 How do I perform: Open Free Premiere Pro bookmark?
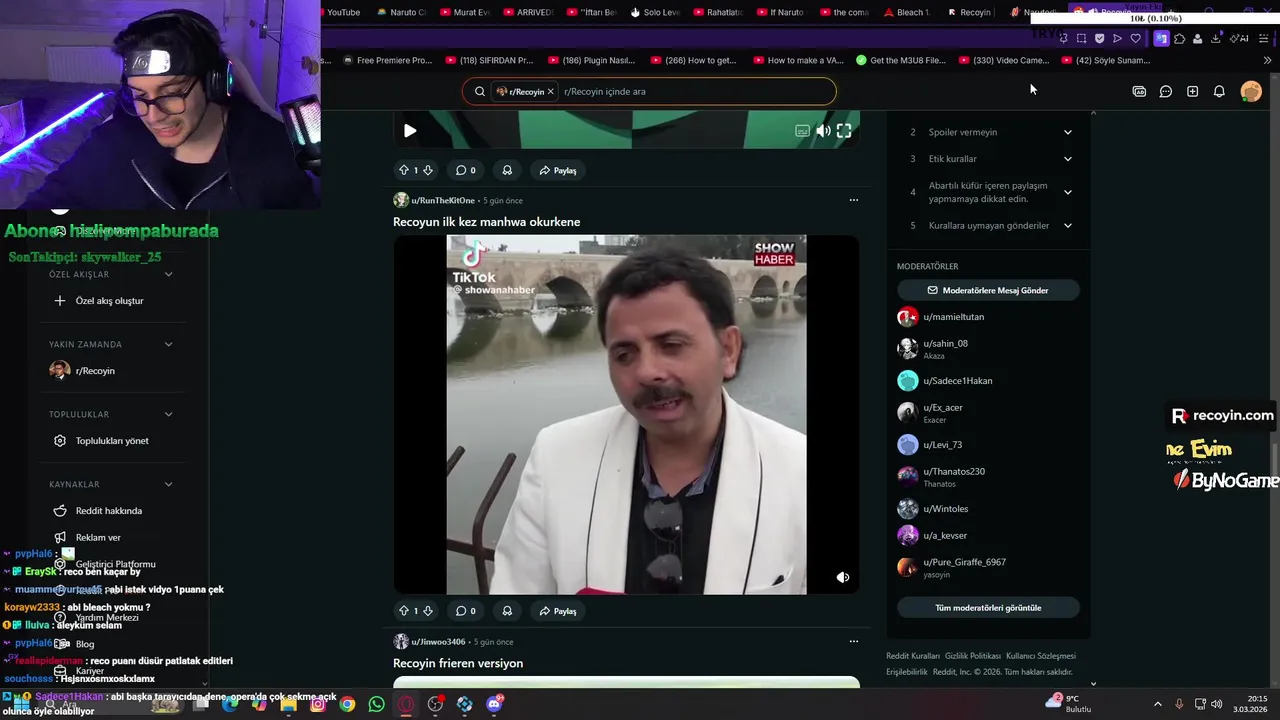point(388,60)
